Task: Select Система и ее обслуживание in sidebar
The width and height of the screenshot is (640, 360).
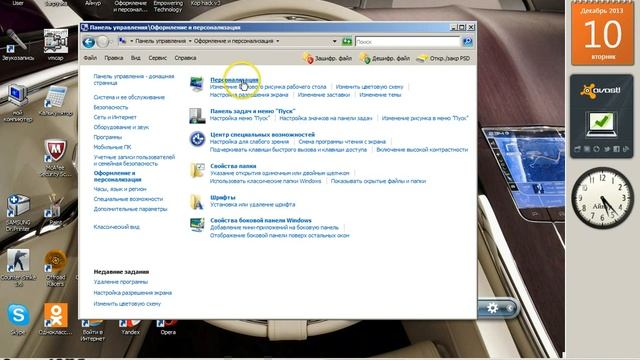Action: (x=129, y=97)
